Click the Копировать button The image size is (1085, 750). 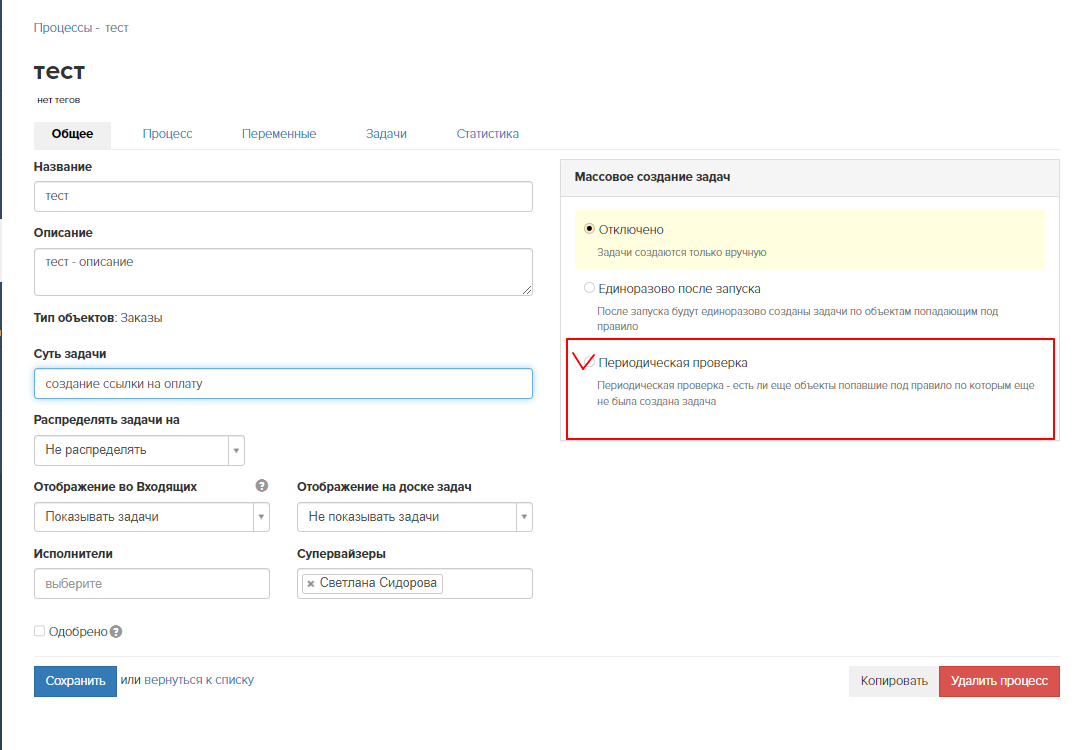pos(894,681)
